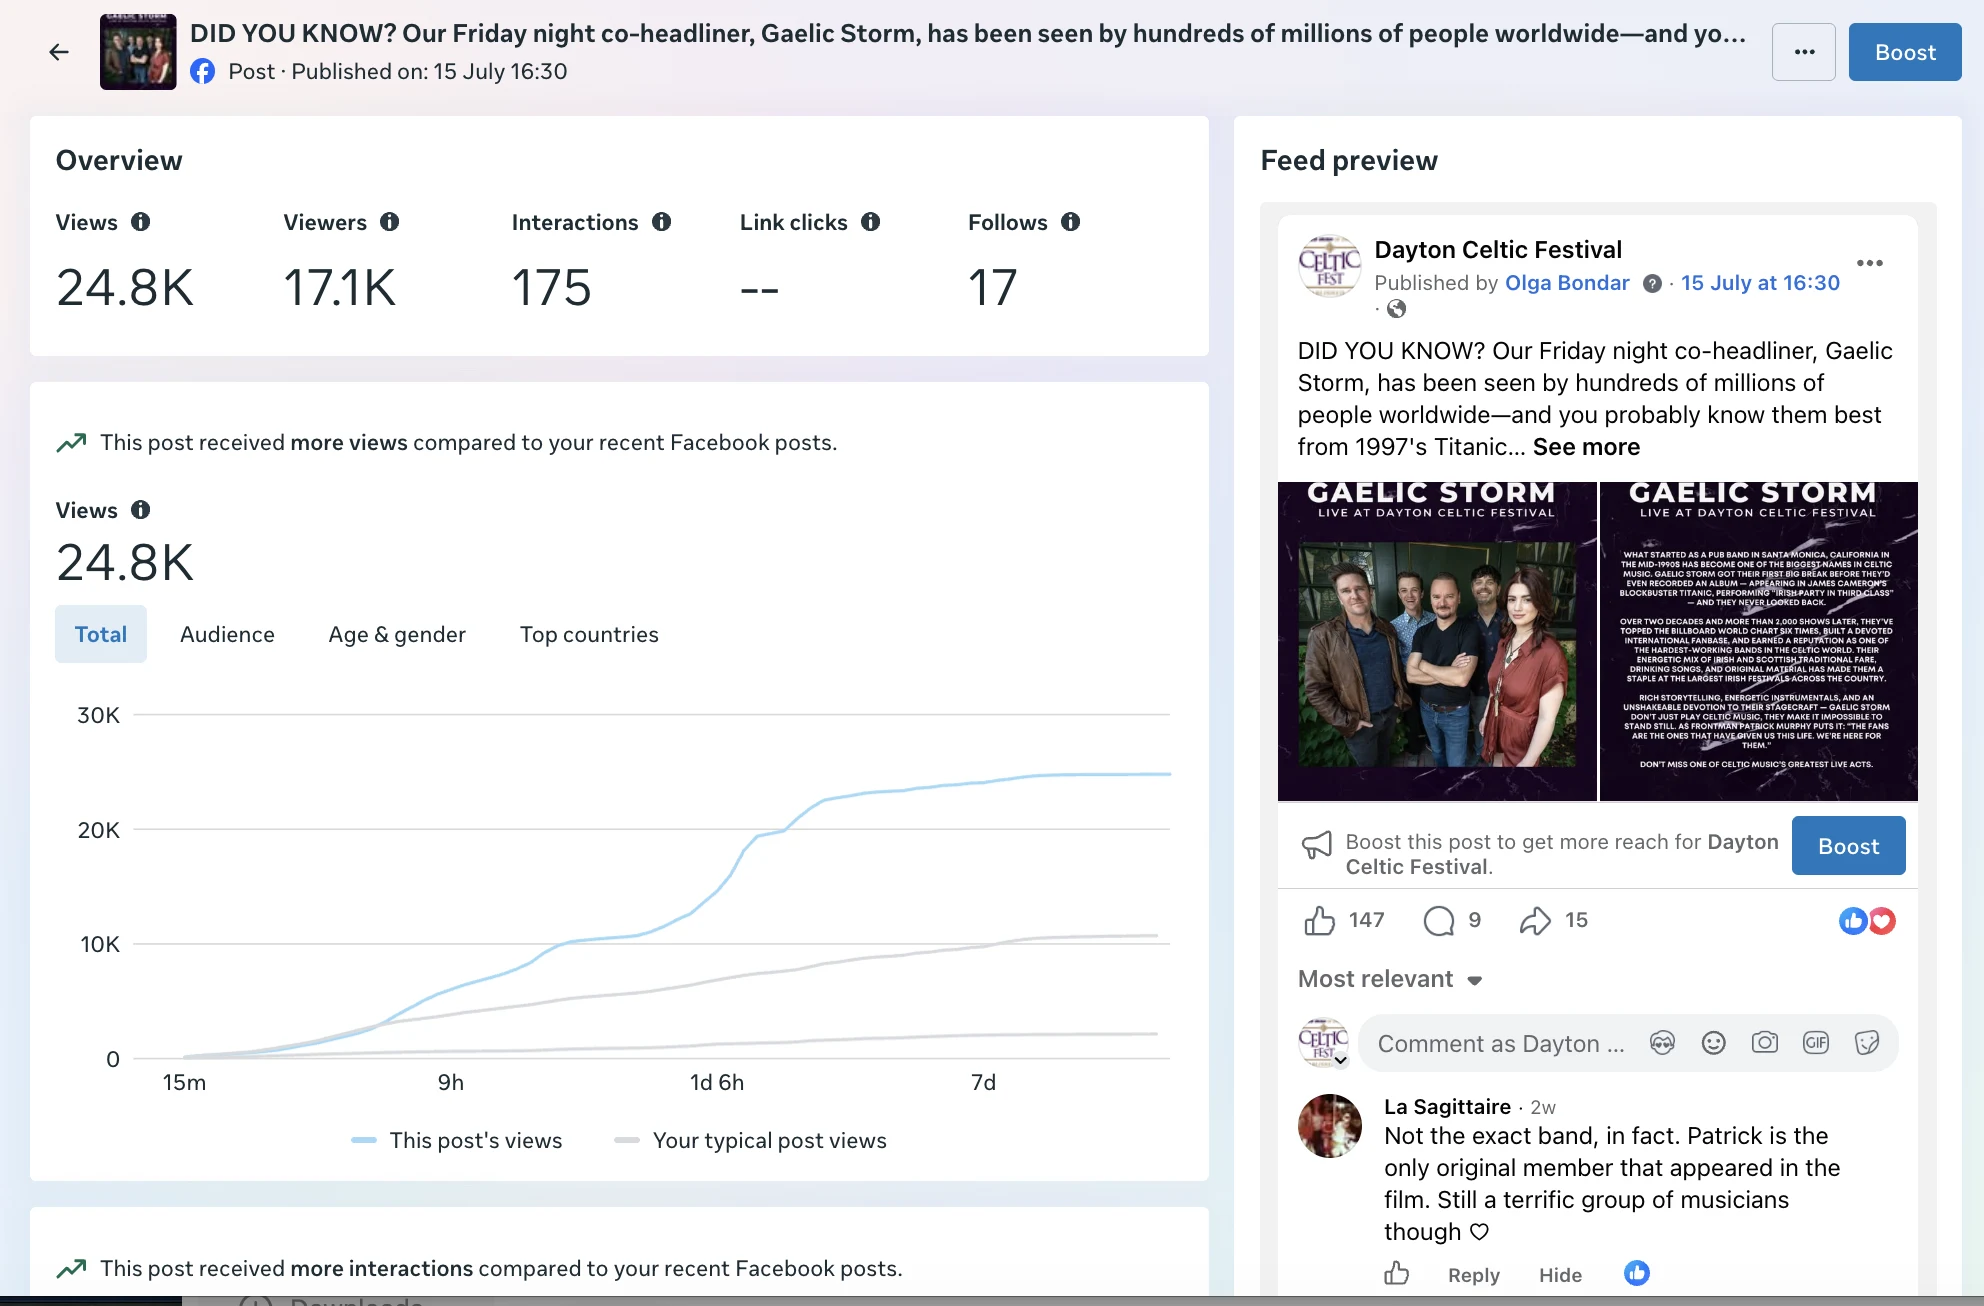Open the avatar sticker icon in comment box

[x=1662, y=1043]
